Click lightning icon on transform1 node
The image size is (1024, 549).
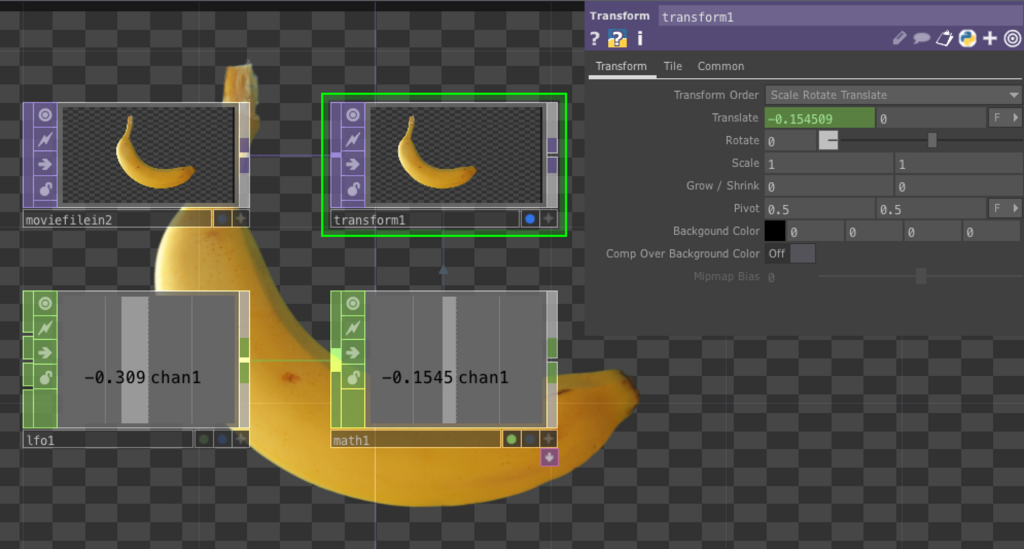[353, 140]
